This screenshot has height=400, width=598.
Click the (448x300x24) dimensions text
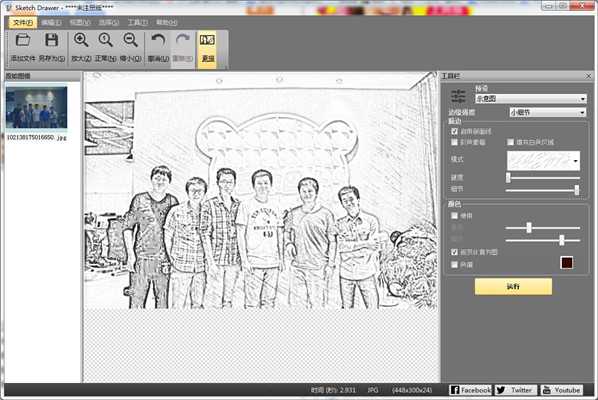pos(412,390)
